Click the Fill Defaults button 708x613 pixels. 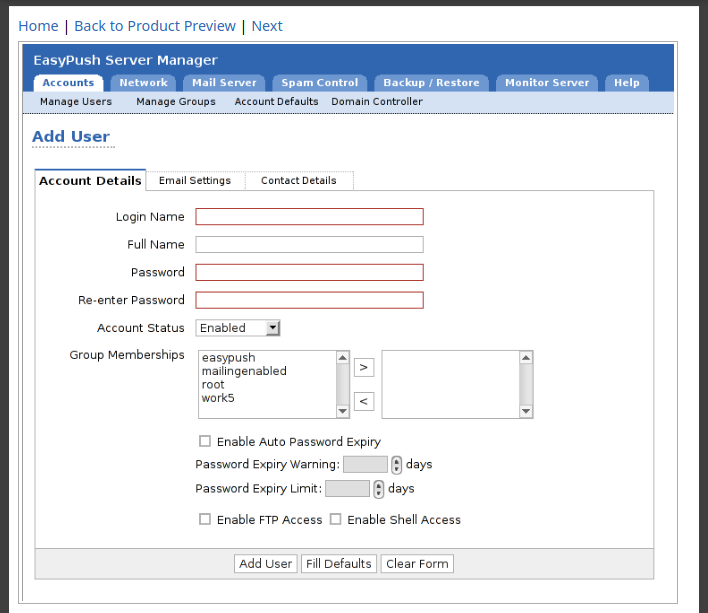click(339, 564)
